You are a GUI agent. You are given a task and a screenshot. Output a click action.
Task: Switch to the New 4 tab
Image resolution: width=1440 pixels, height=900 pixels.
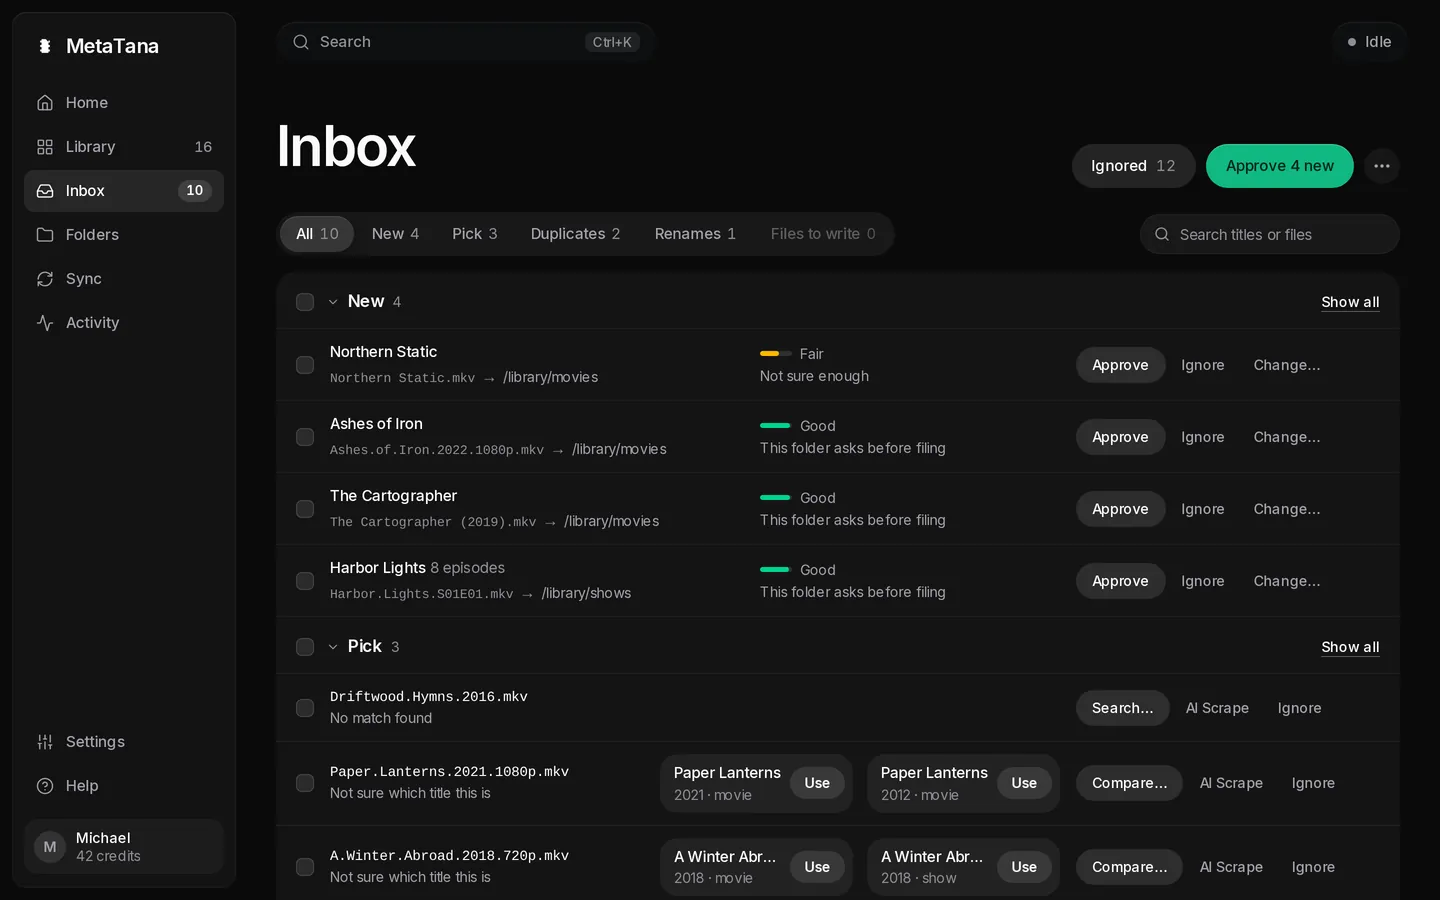pos(395,234)
